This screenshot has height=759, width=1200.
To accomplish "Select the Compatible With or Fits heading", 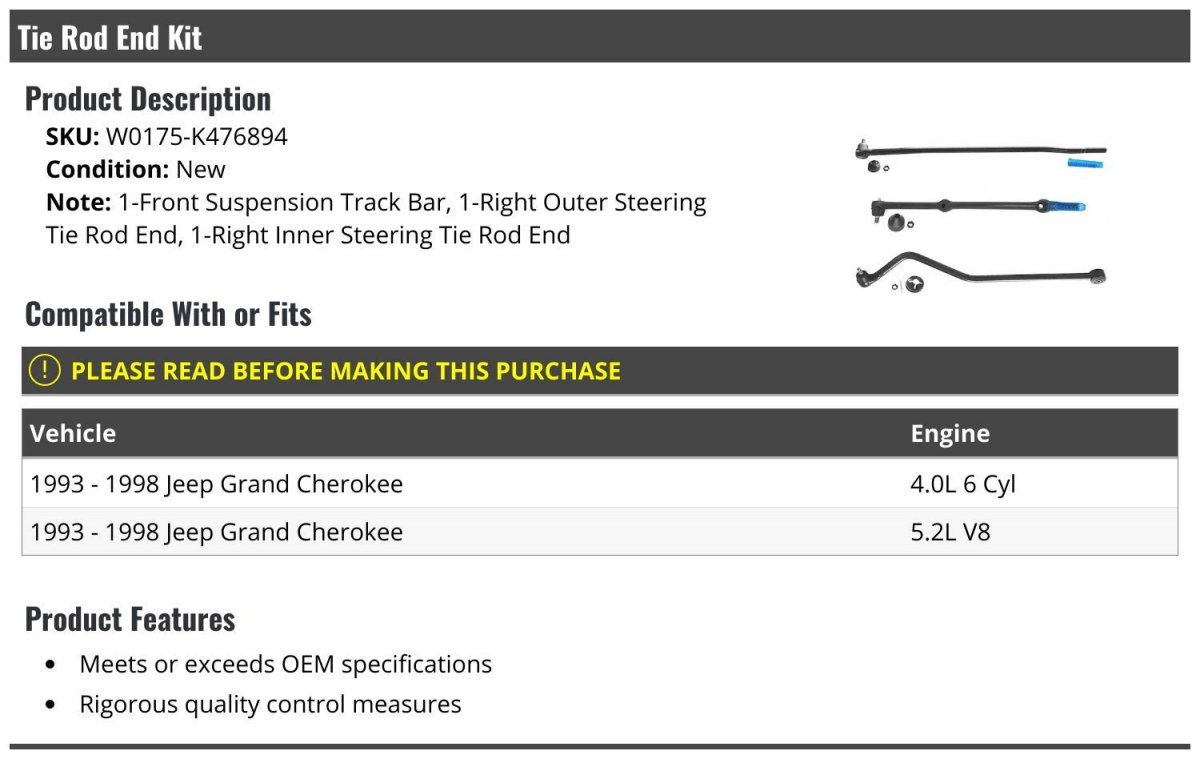I will (168, 315).
